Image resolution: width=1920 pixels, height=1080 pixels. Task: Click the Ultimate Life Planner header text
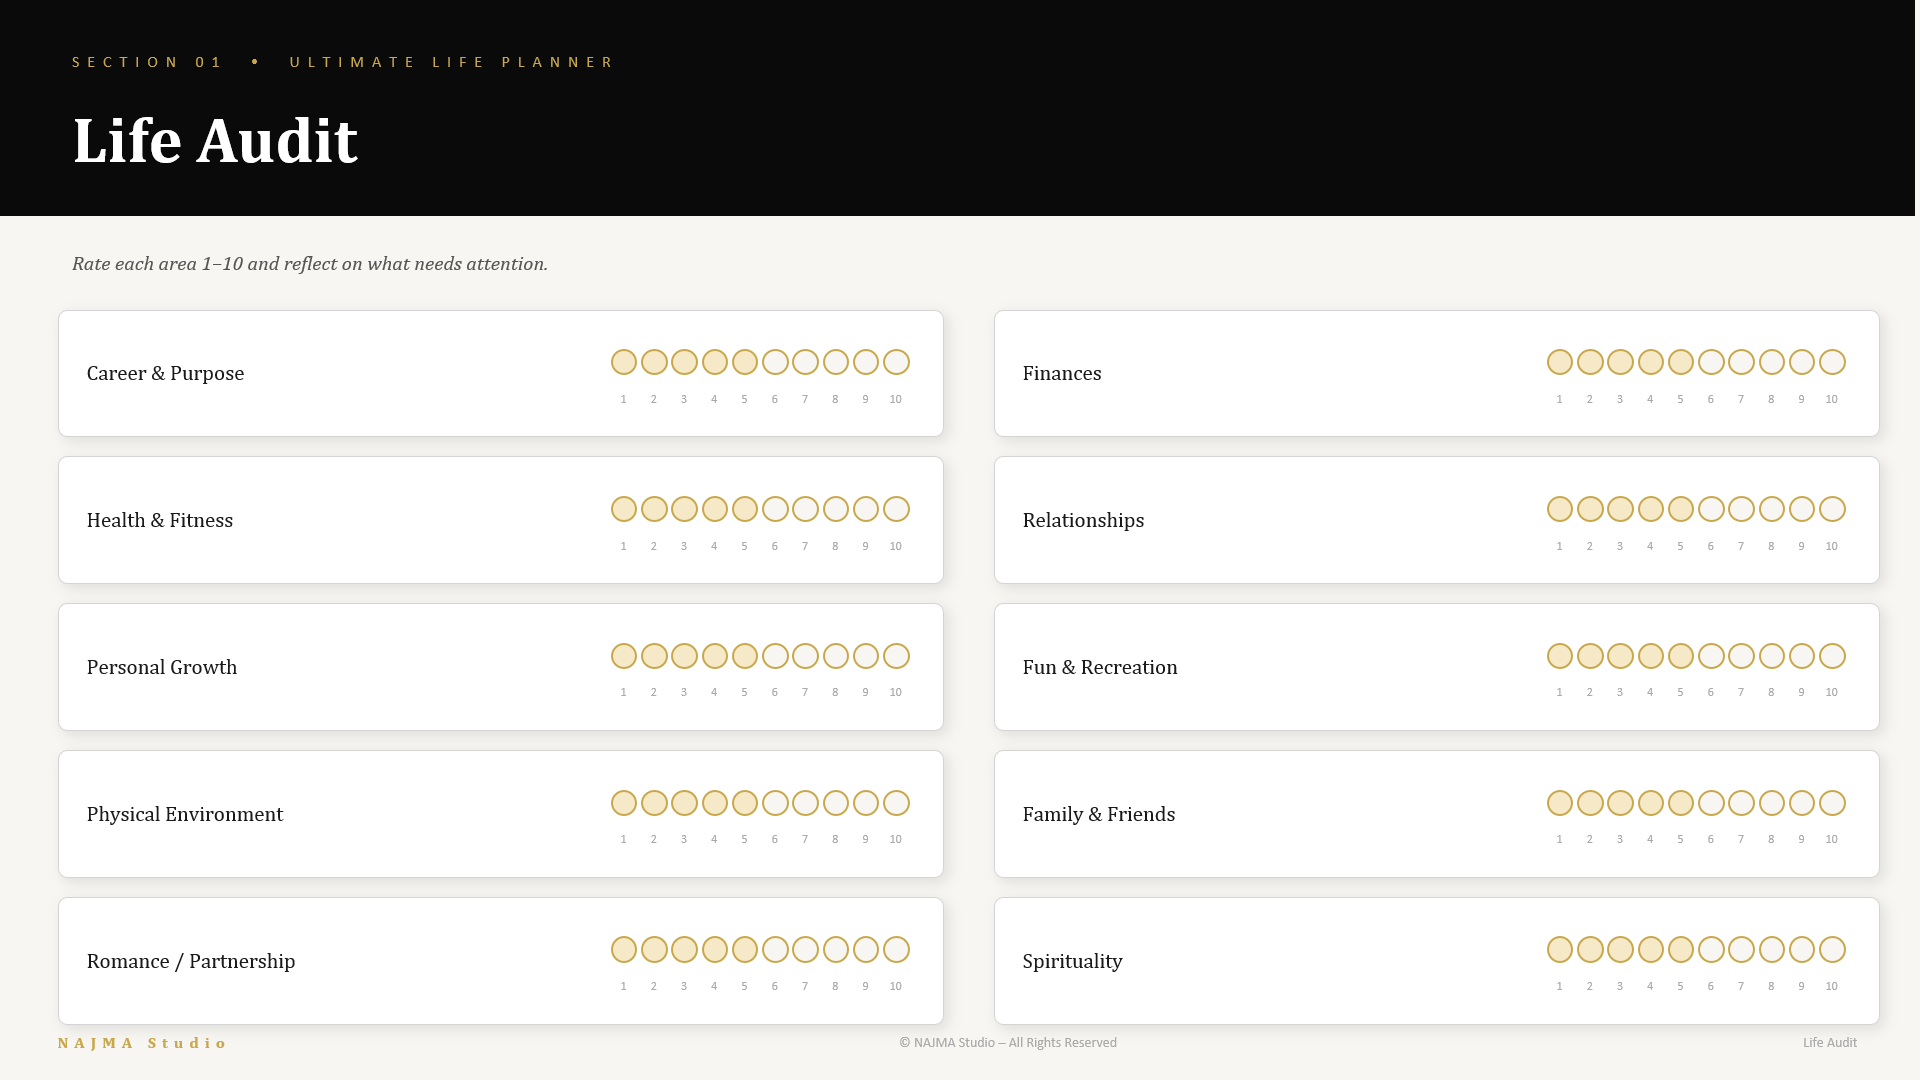pos(451,62)
